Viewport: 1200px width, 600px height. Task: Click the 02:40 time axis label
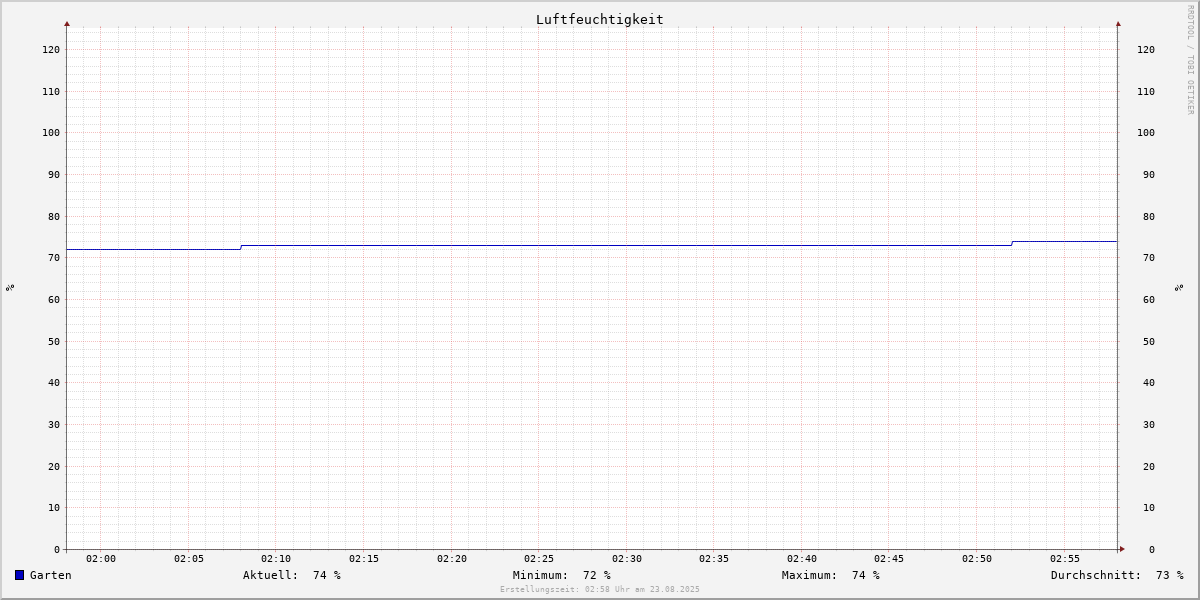(802, 559)
